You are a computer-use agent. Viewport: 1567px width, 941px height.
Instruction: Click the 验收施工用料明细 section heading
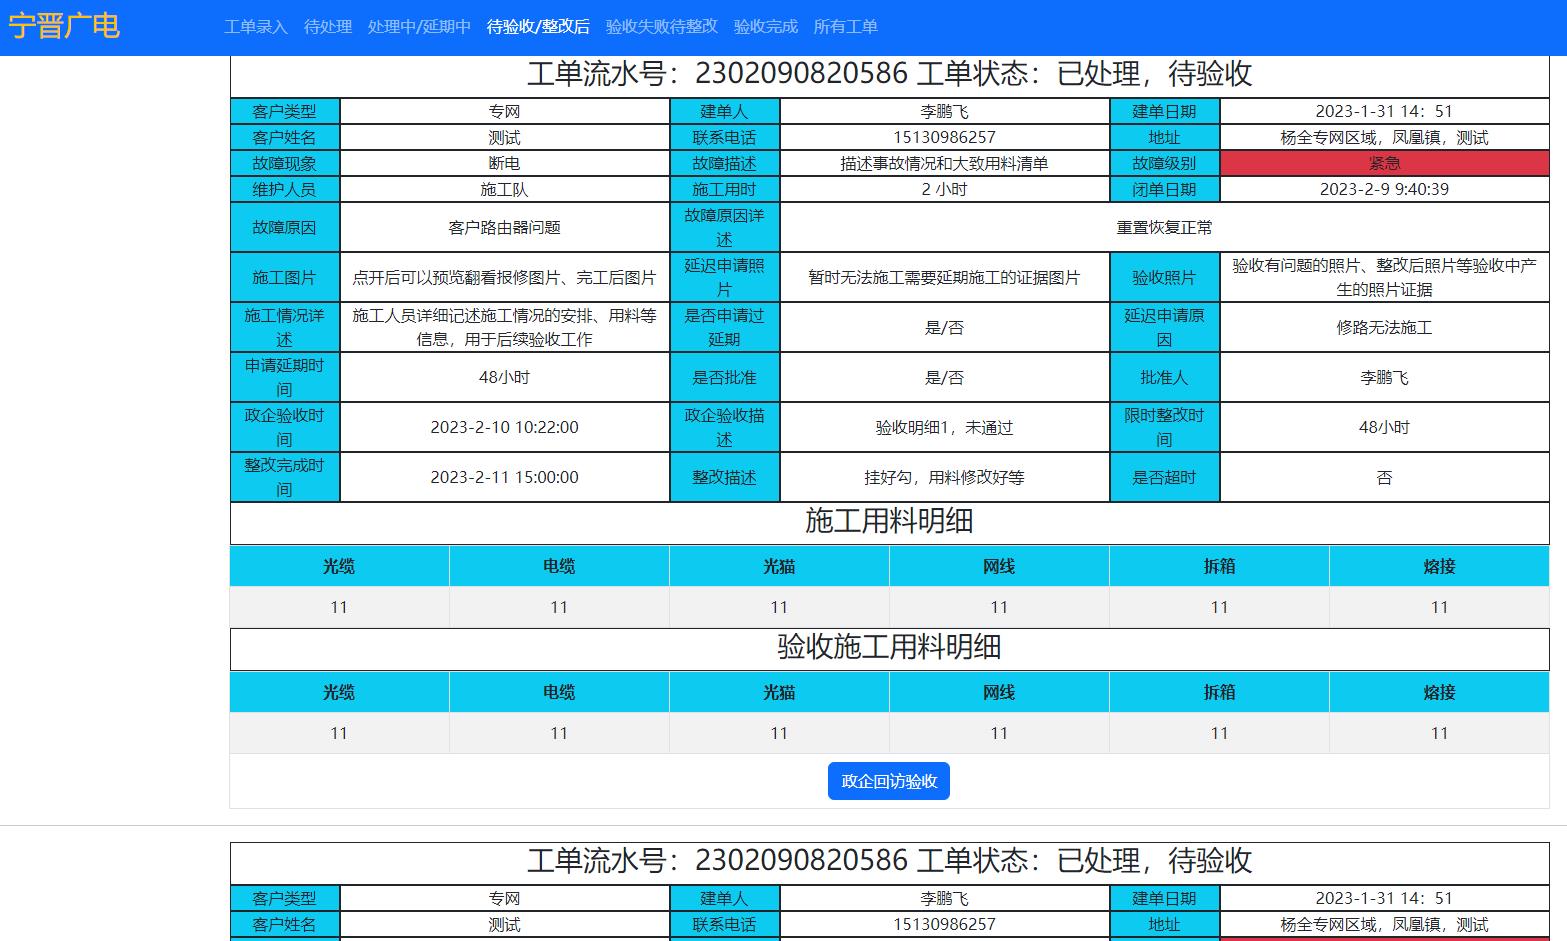889,647
